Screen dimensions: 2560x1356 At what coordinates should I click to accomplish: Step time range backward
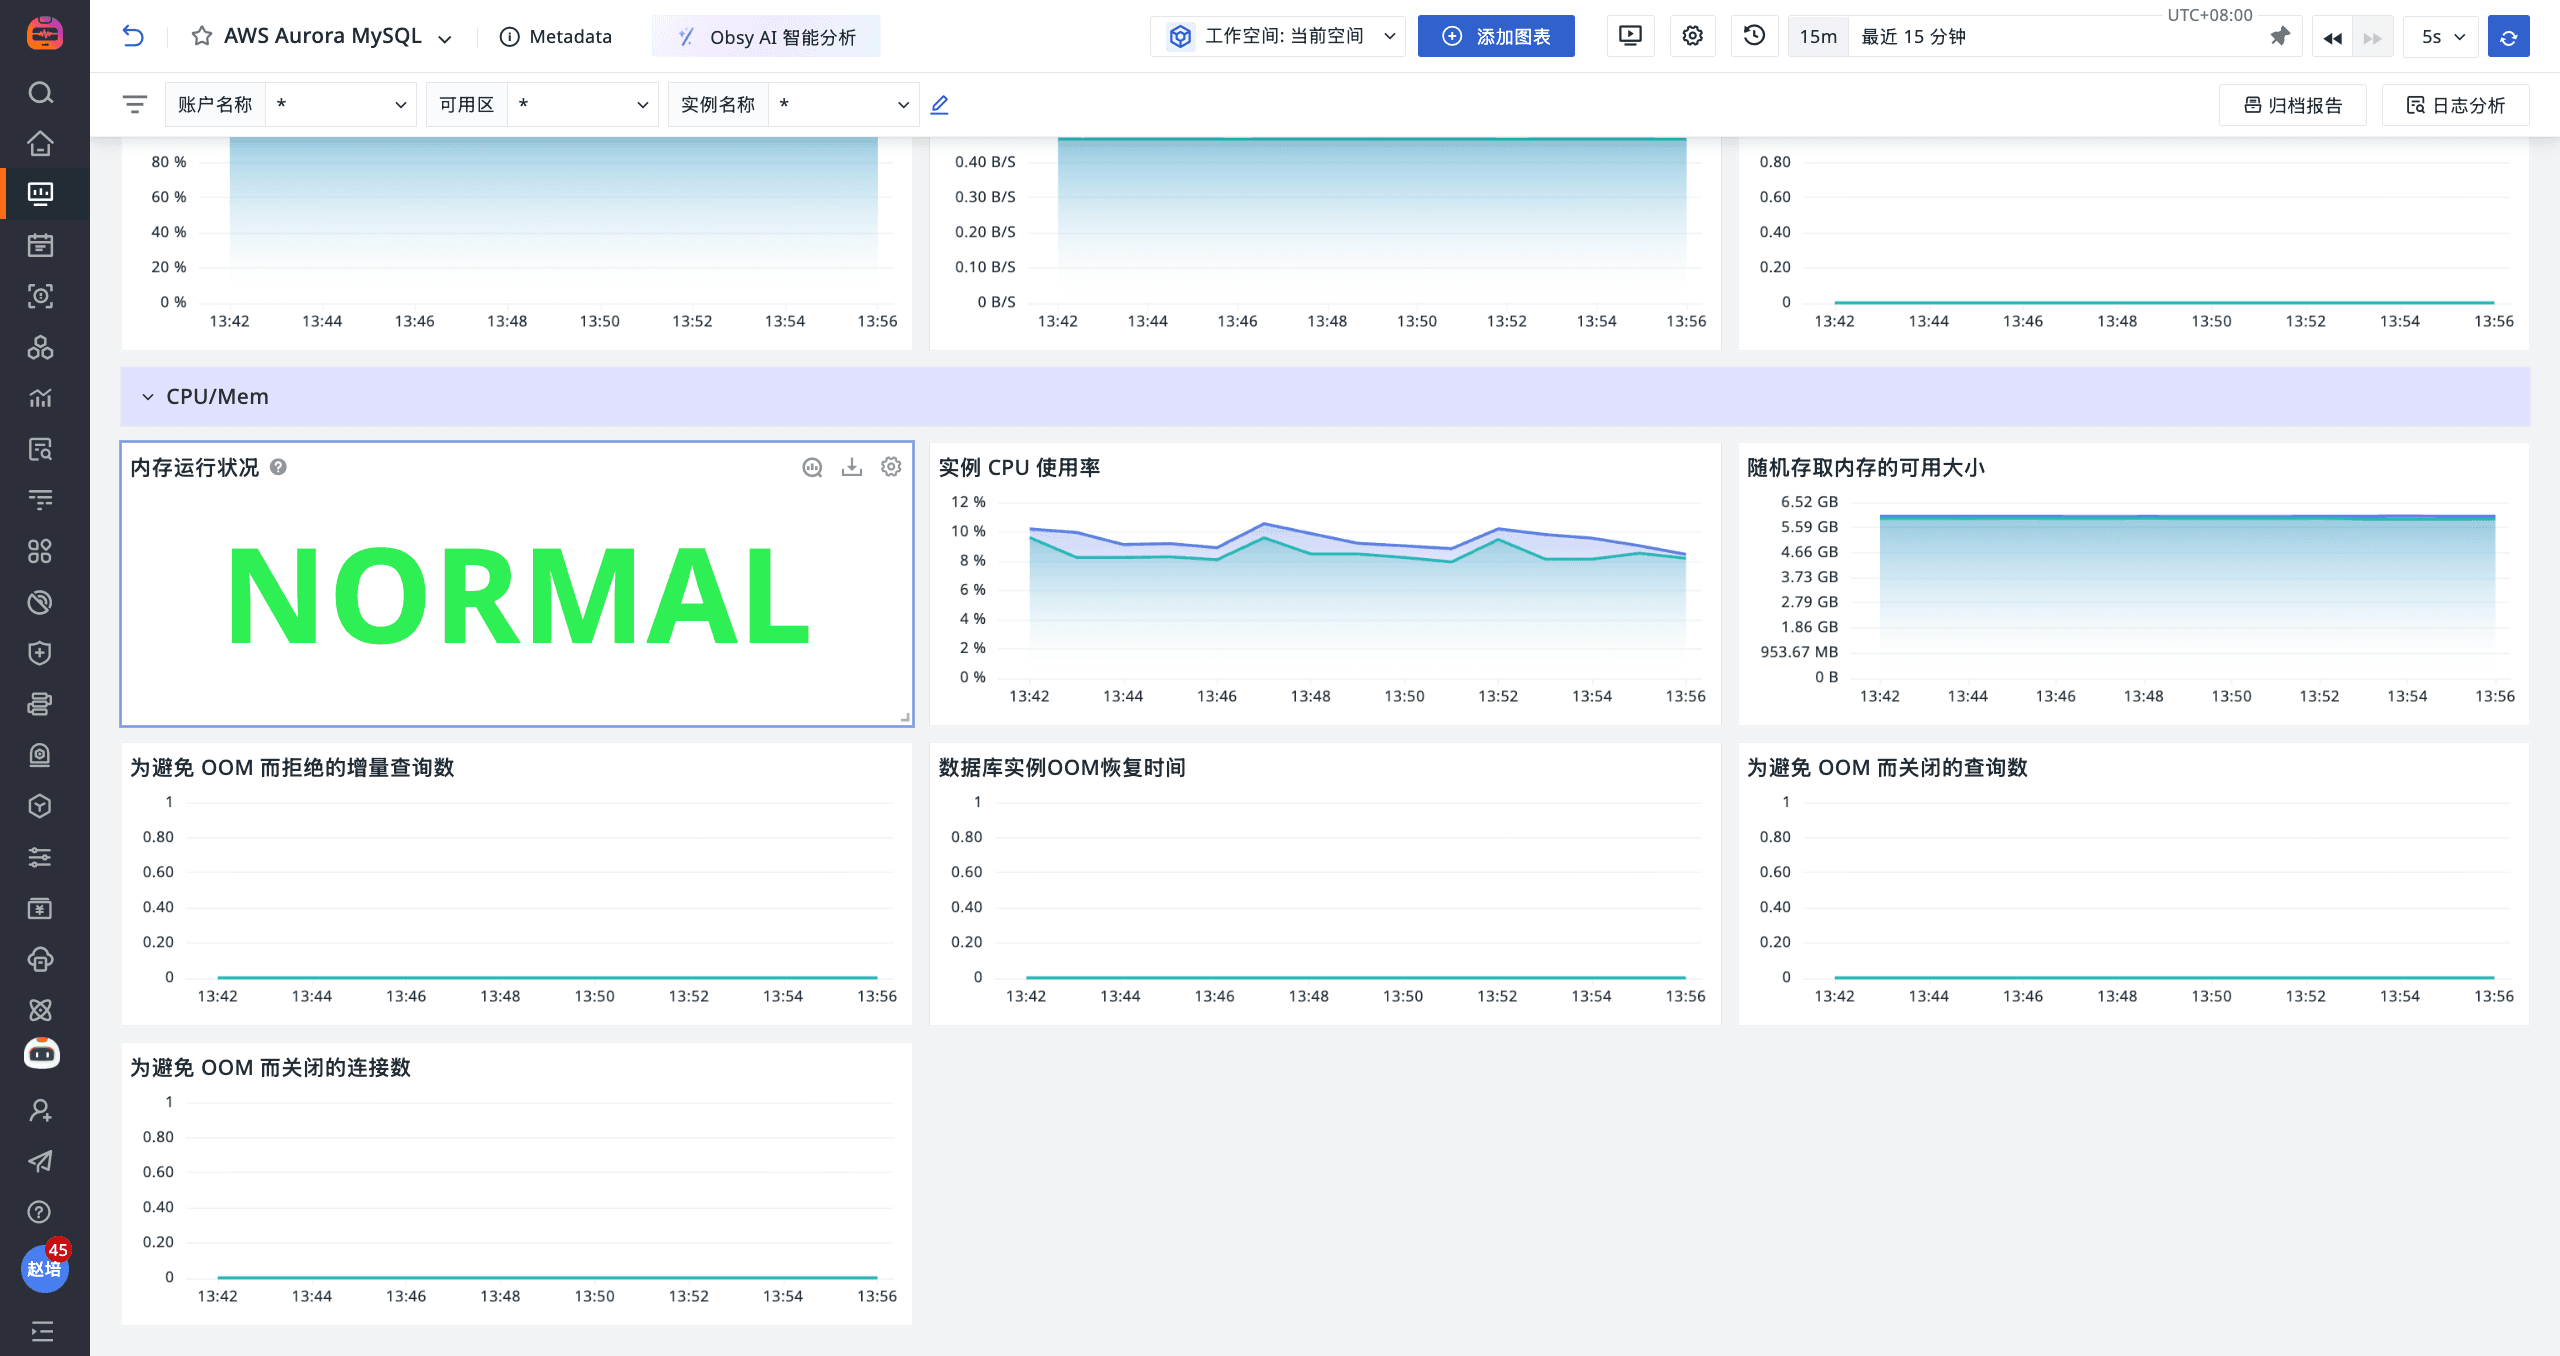(2333, 38)
